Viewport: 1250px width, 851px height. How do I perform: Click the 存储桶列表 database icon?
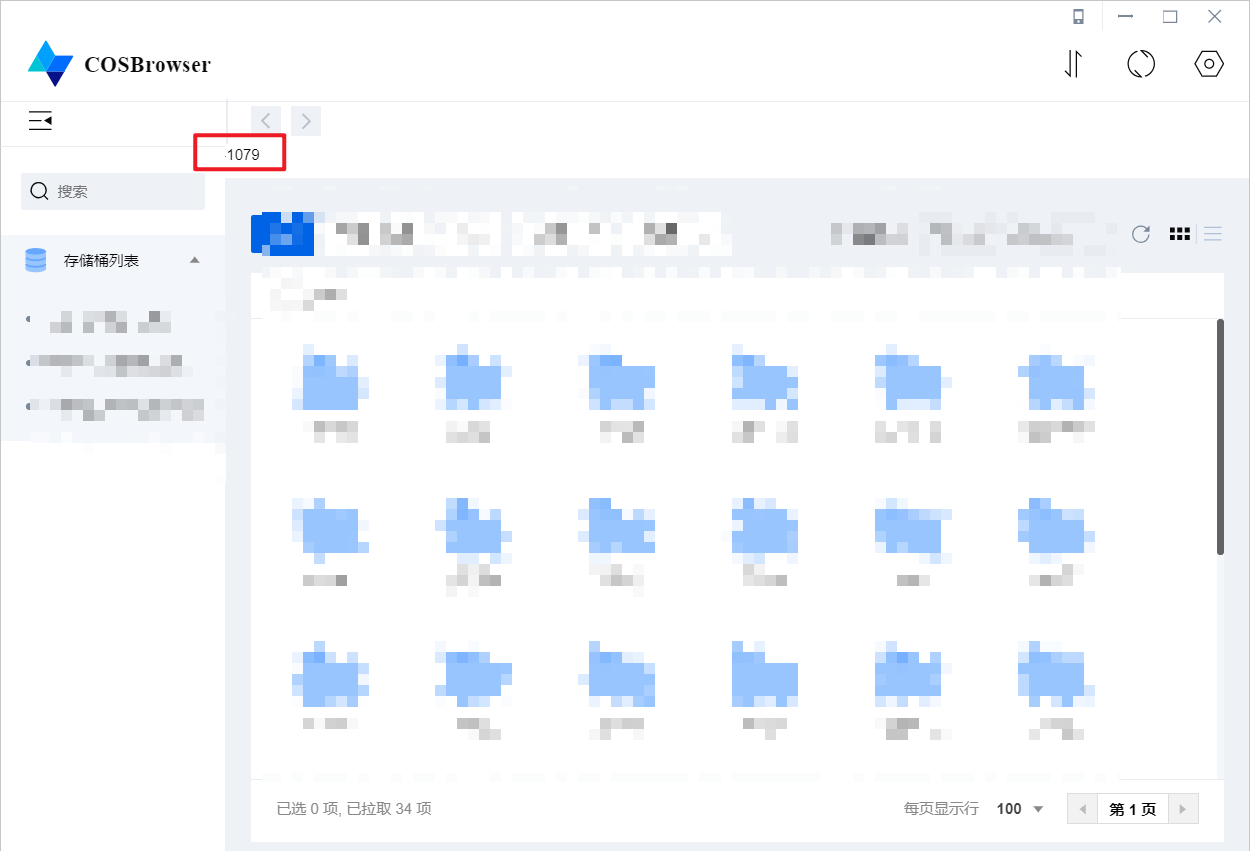pyautogui.click(x=35, y=259)
